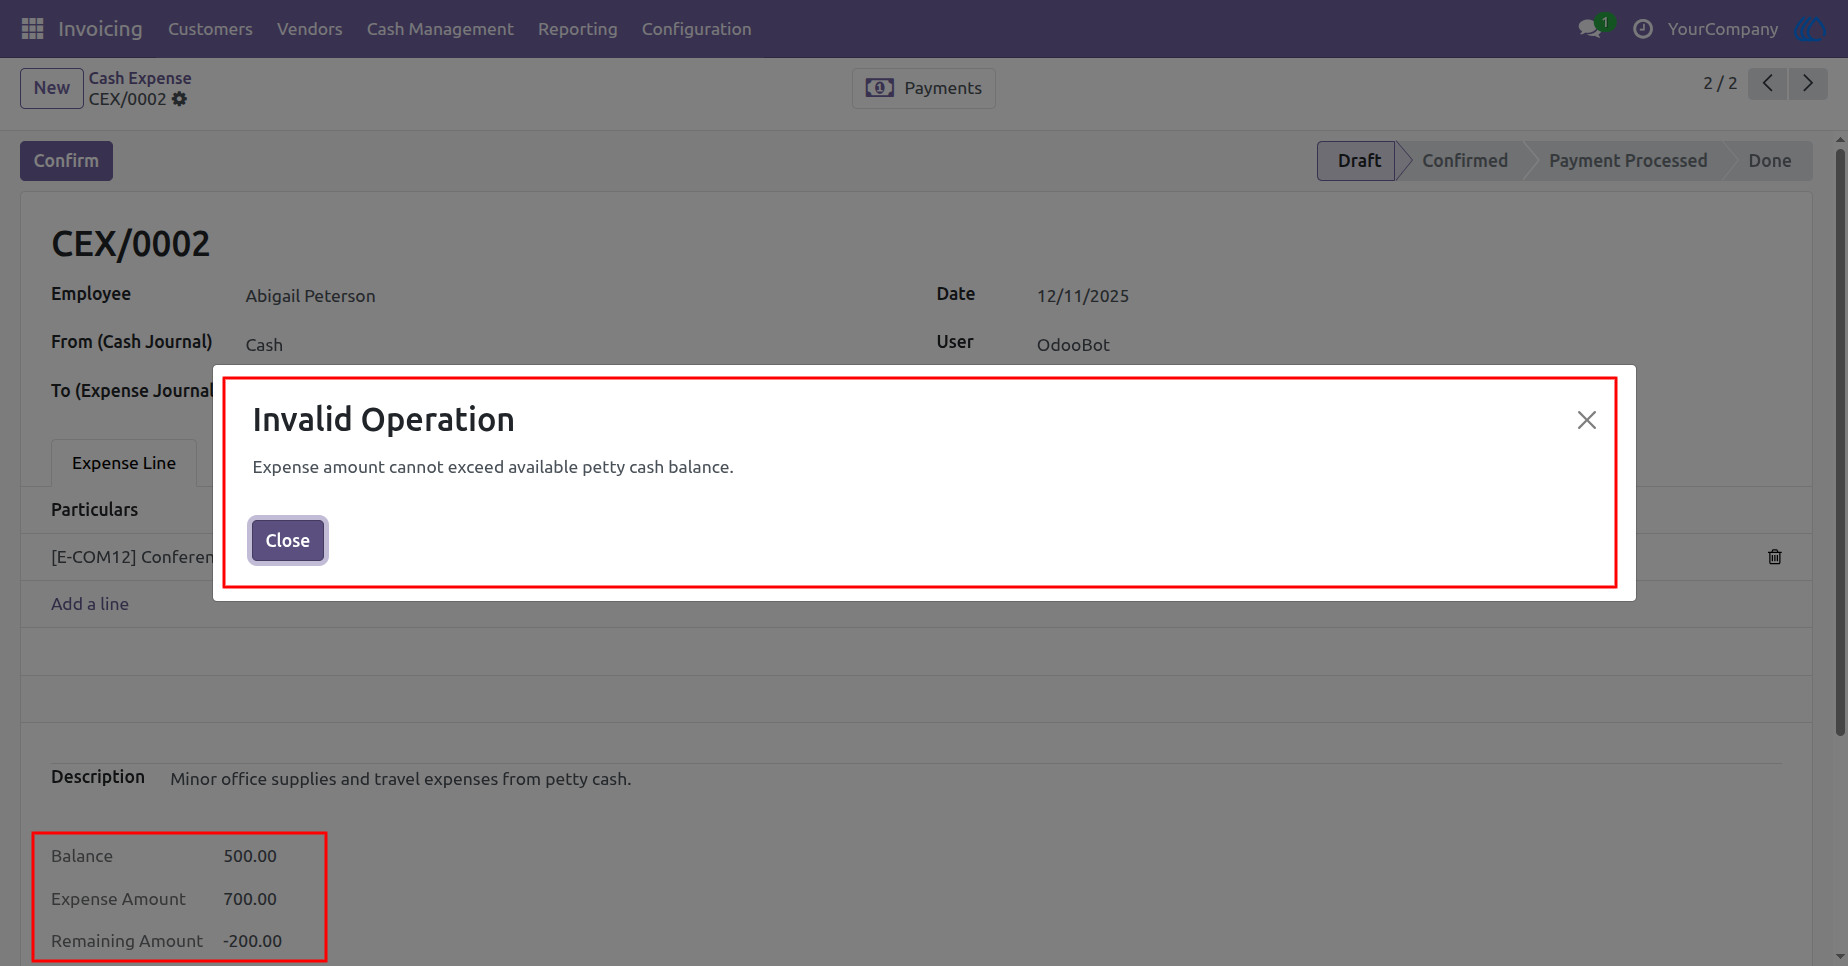Click the Balance value 500.00
The height and width of the screenshot is (966, 1848).
point(250,856)
